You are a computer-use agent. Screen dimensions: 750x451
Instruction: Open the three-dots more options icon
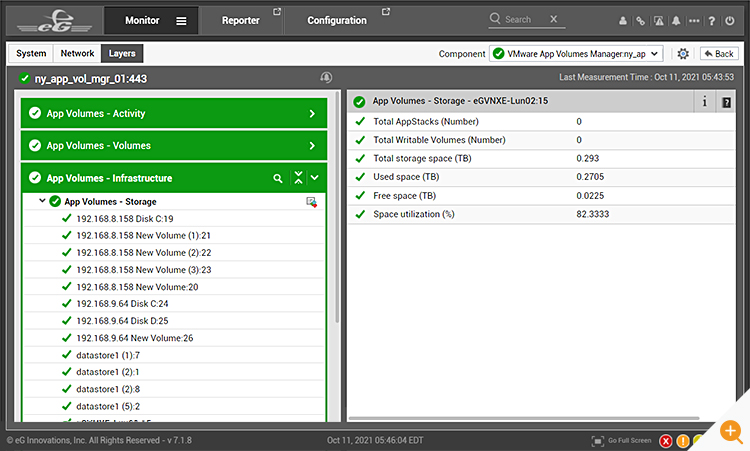[694, 21]
